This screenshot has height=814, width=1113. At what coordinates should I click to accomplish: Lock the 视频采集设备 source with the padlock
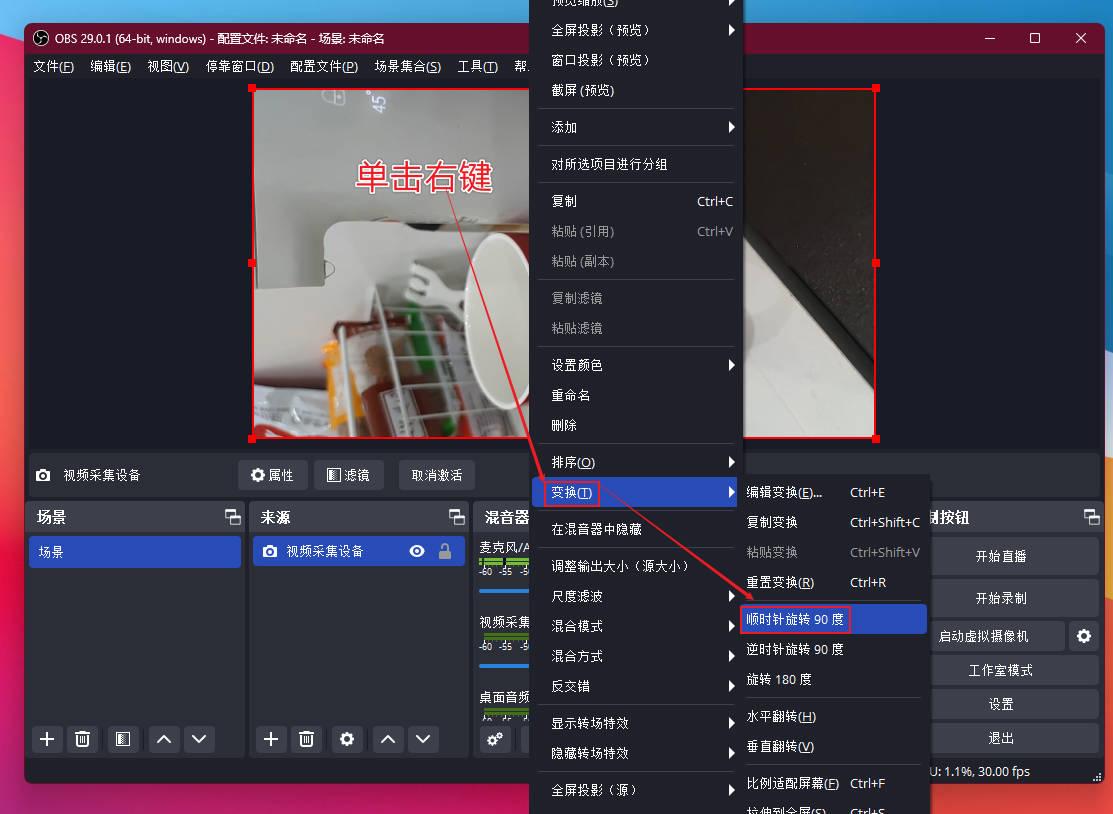(x=445, y=551)
